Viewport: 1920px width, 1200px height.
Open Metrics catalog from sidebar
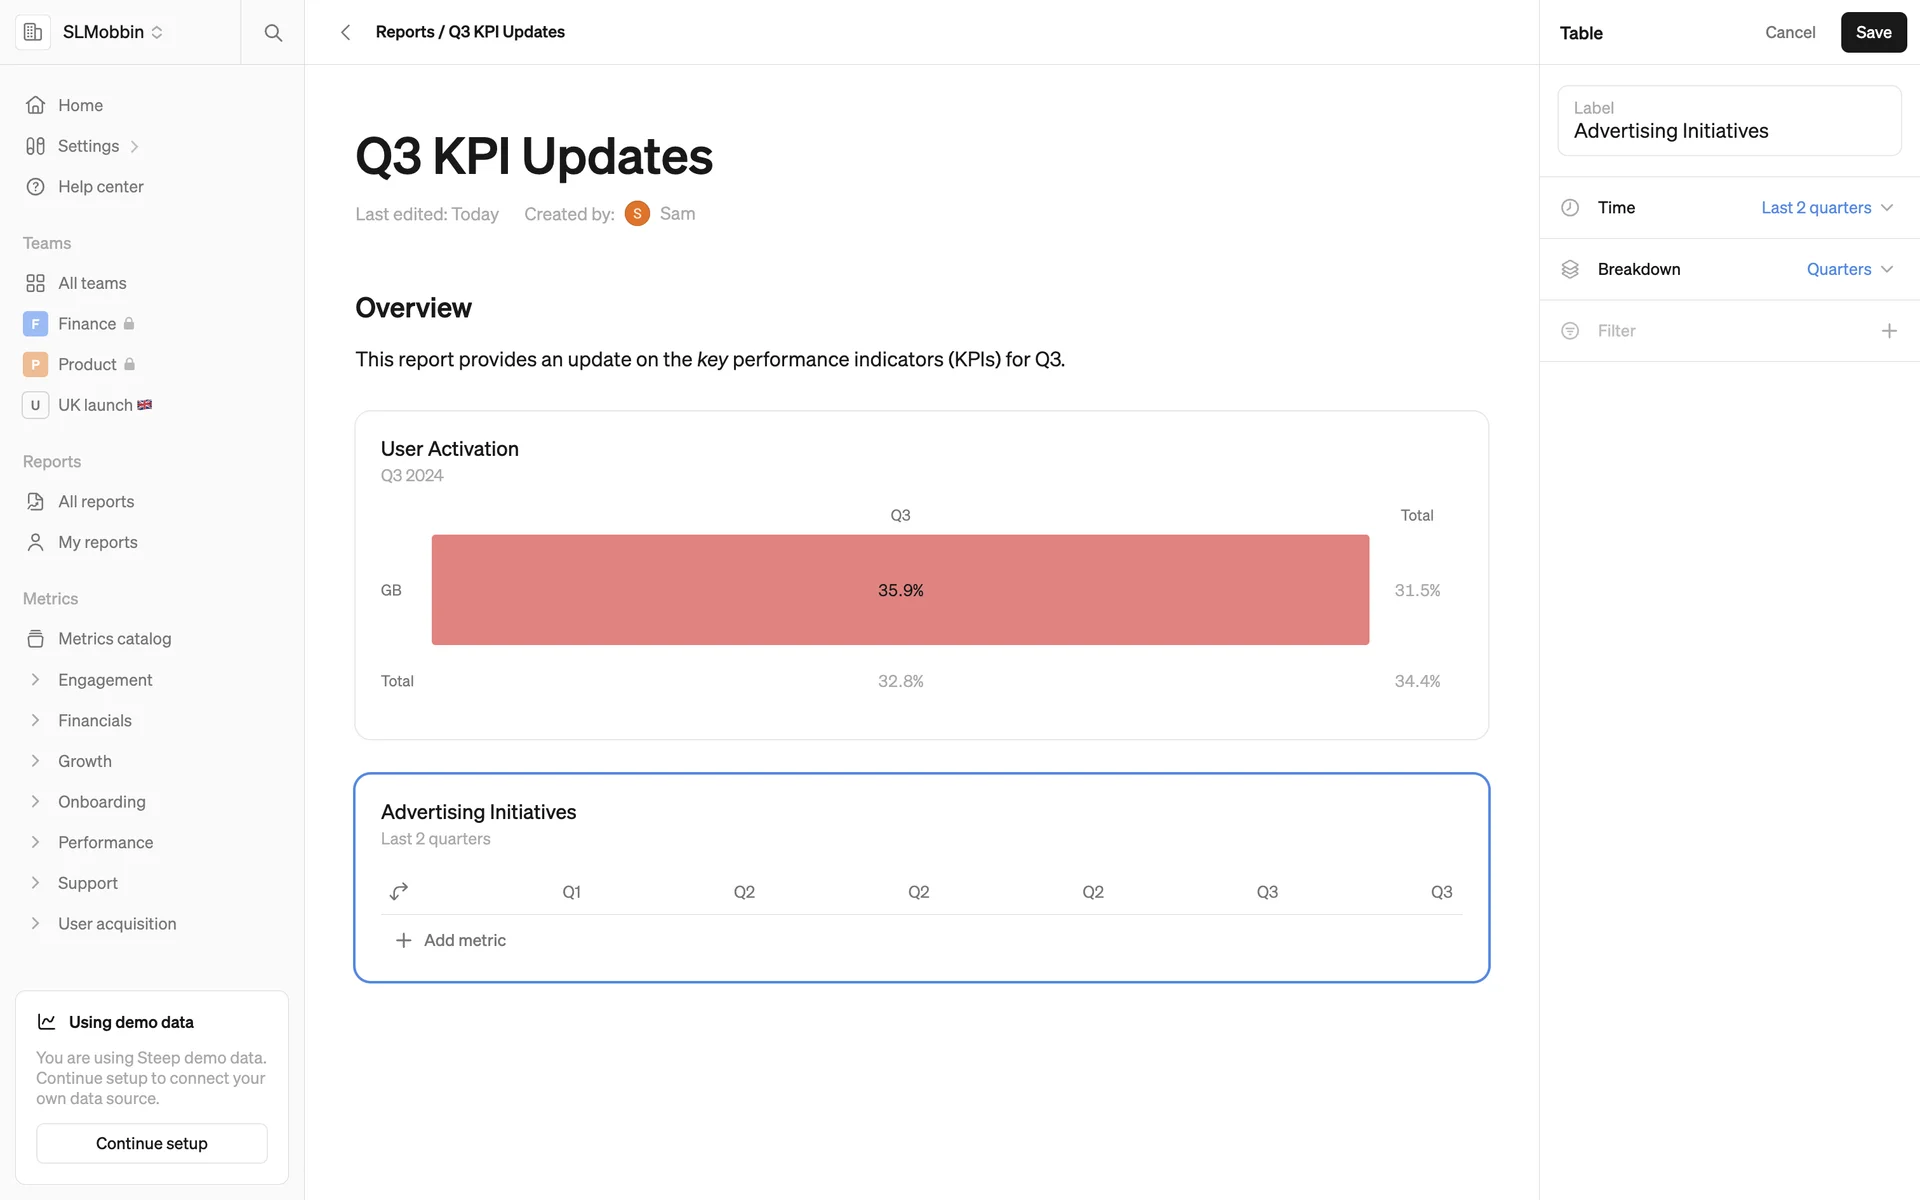pos(114,639)
